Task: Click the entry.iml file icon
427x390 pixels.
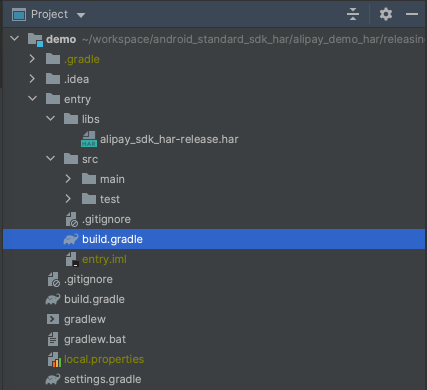Action: point(72,259)
